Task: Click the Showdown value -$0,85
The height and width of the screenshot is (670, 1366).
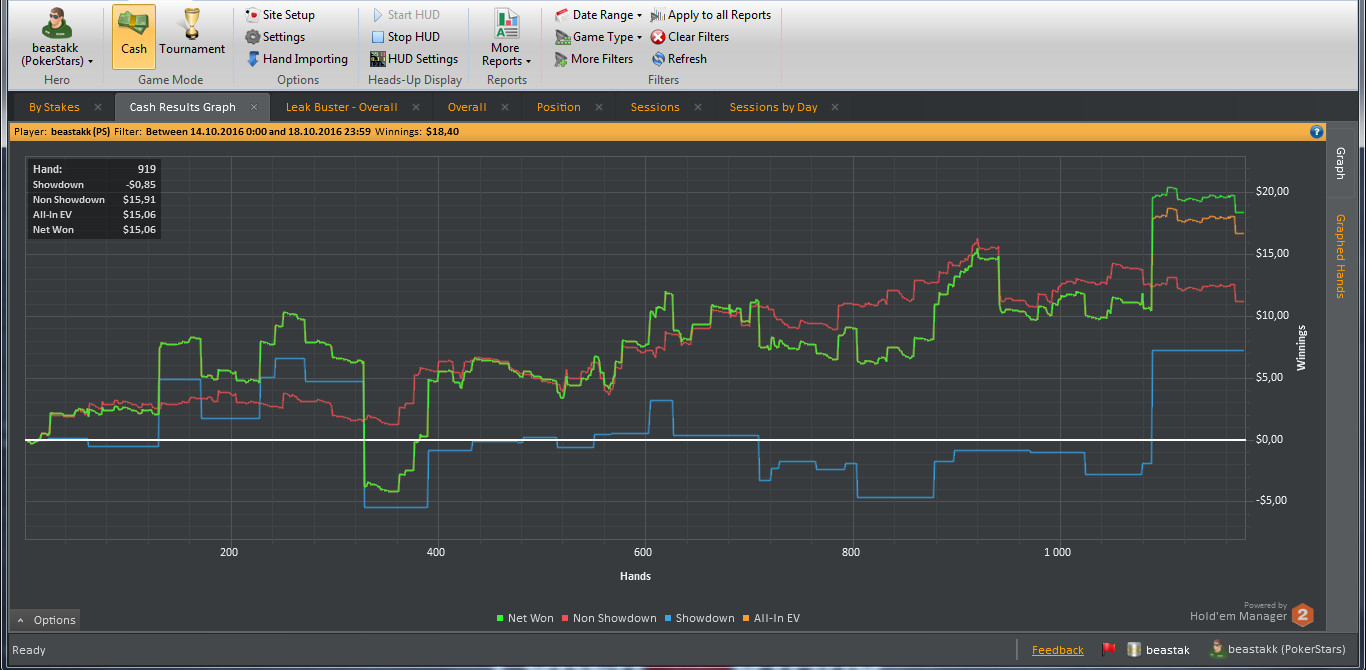Action: [140, 185]
